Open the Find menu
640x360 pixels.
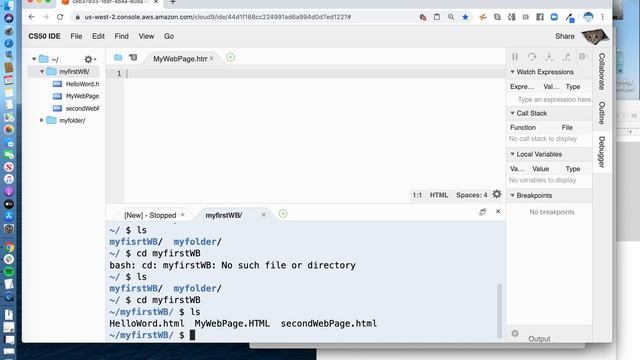pos(121,36)
